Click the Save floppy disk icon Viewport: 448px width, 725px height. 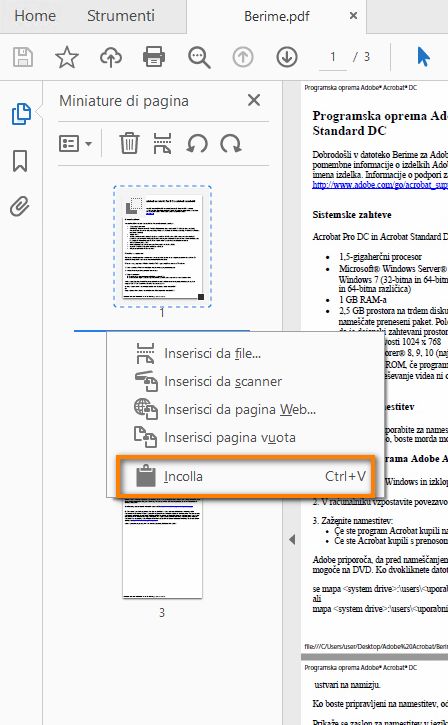tap(22, 57)
